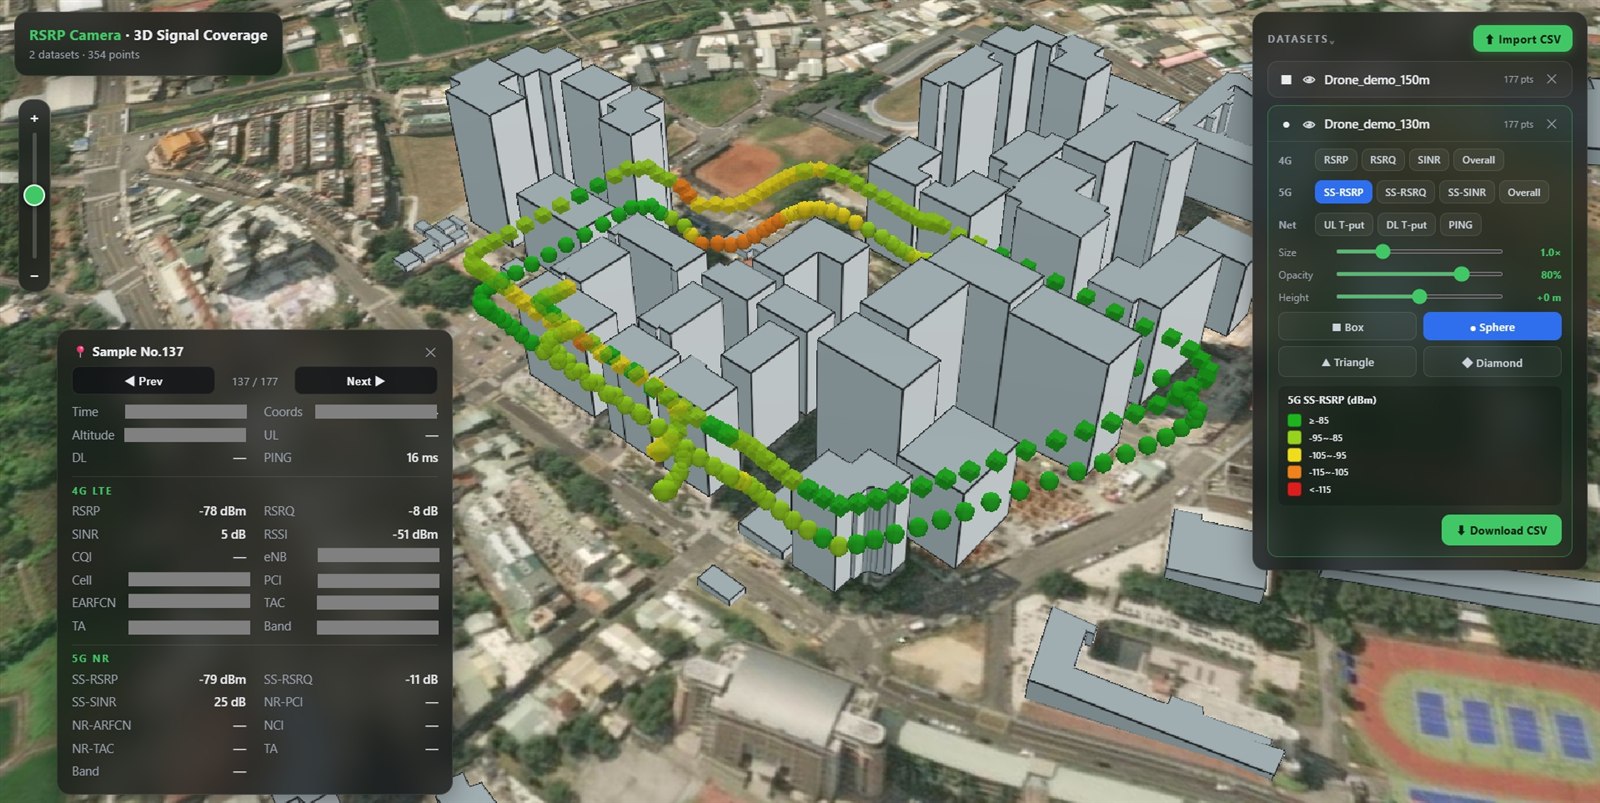Click the green ≥-85 legend swatch
Image resolution: width=1600 pixels, height=803 pixels.
click(x=1294, y=420)
